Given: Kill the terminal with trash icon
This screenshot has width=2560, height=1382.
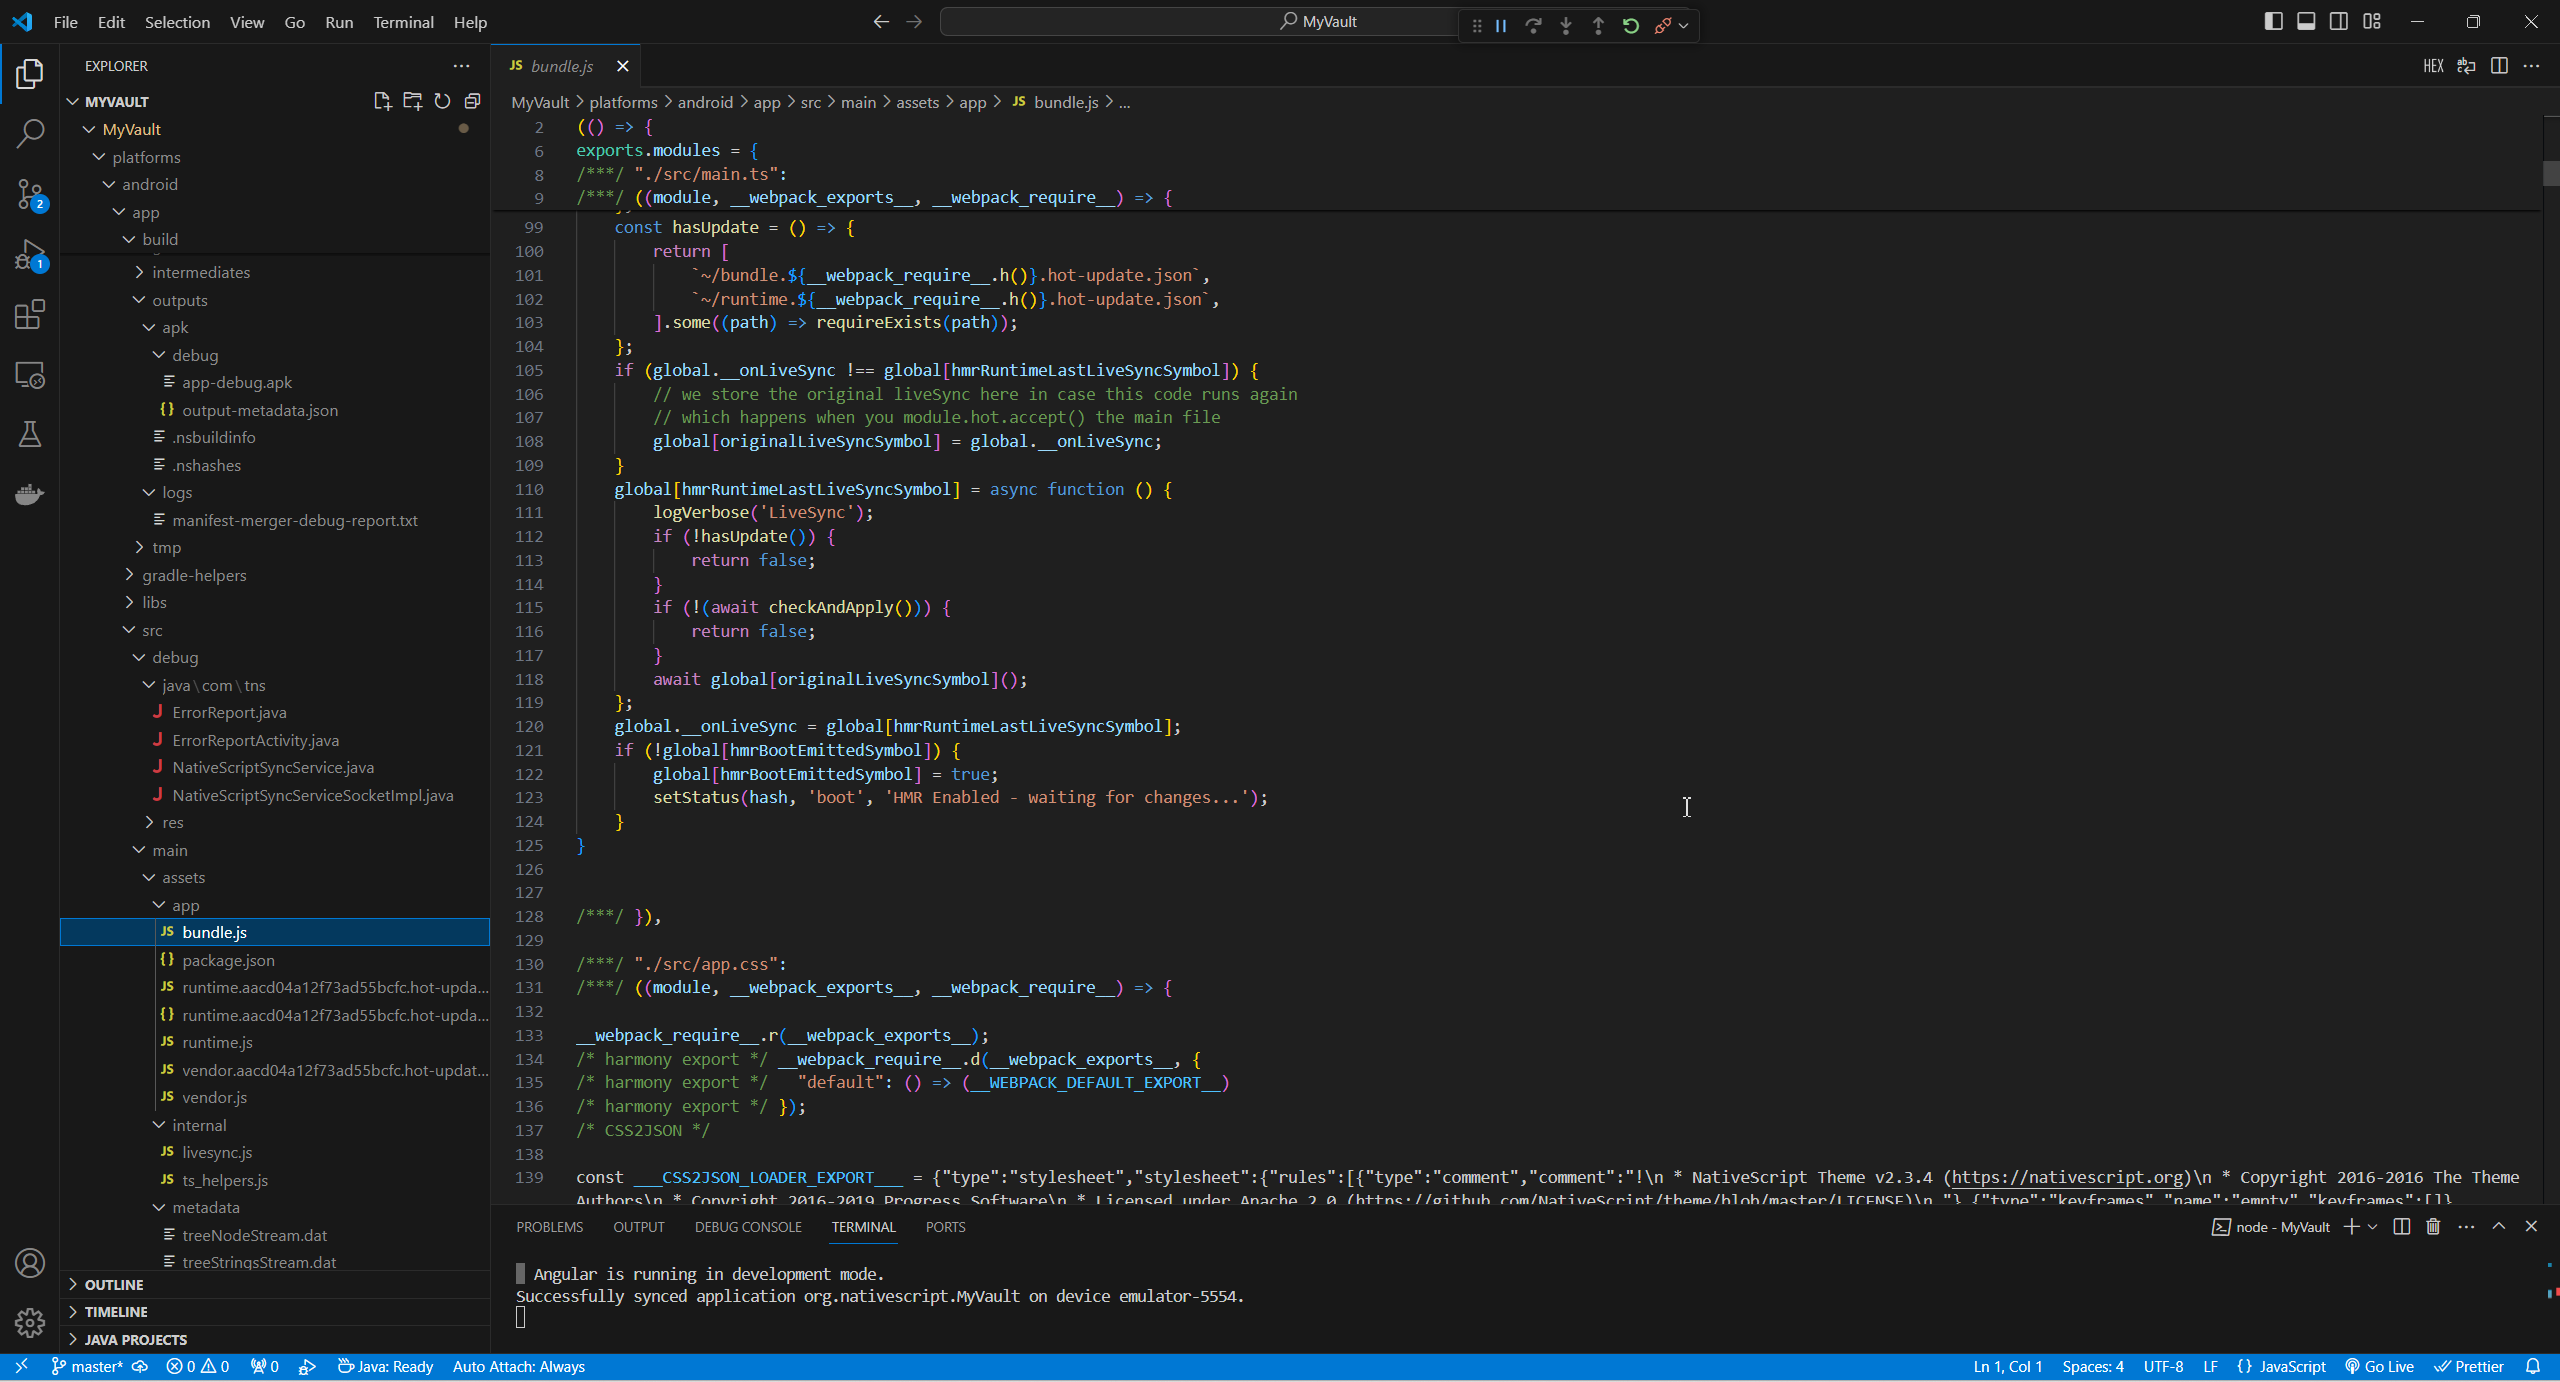Looking at the screenshot, I should 2433,1226.
